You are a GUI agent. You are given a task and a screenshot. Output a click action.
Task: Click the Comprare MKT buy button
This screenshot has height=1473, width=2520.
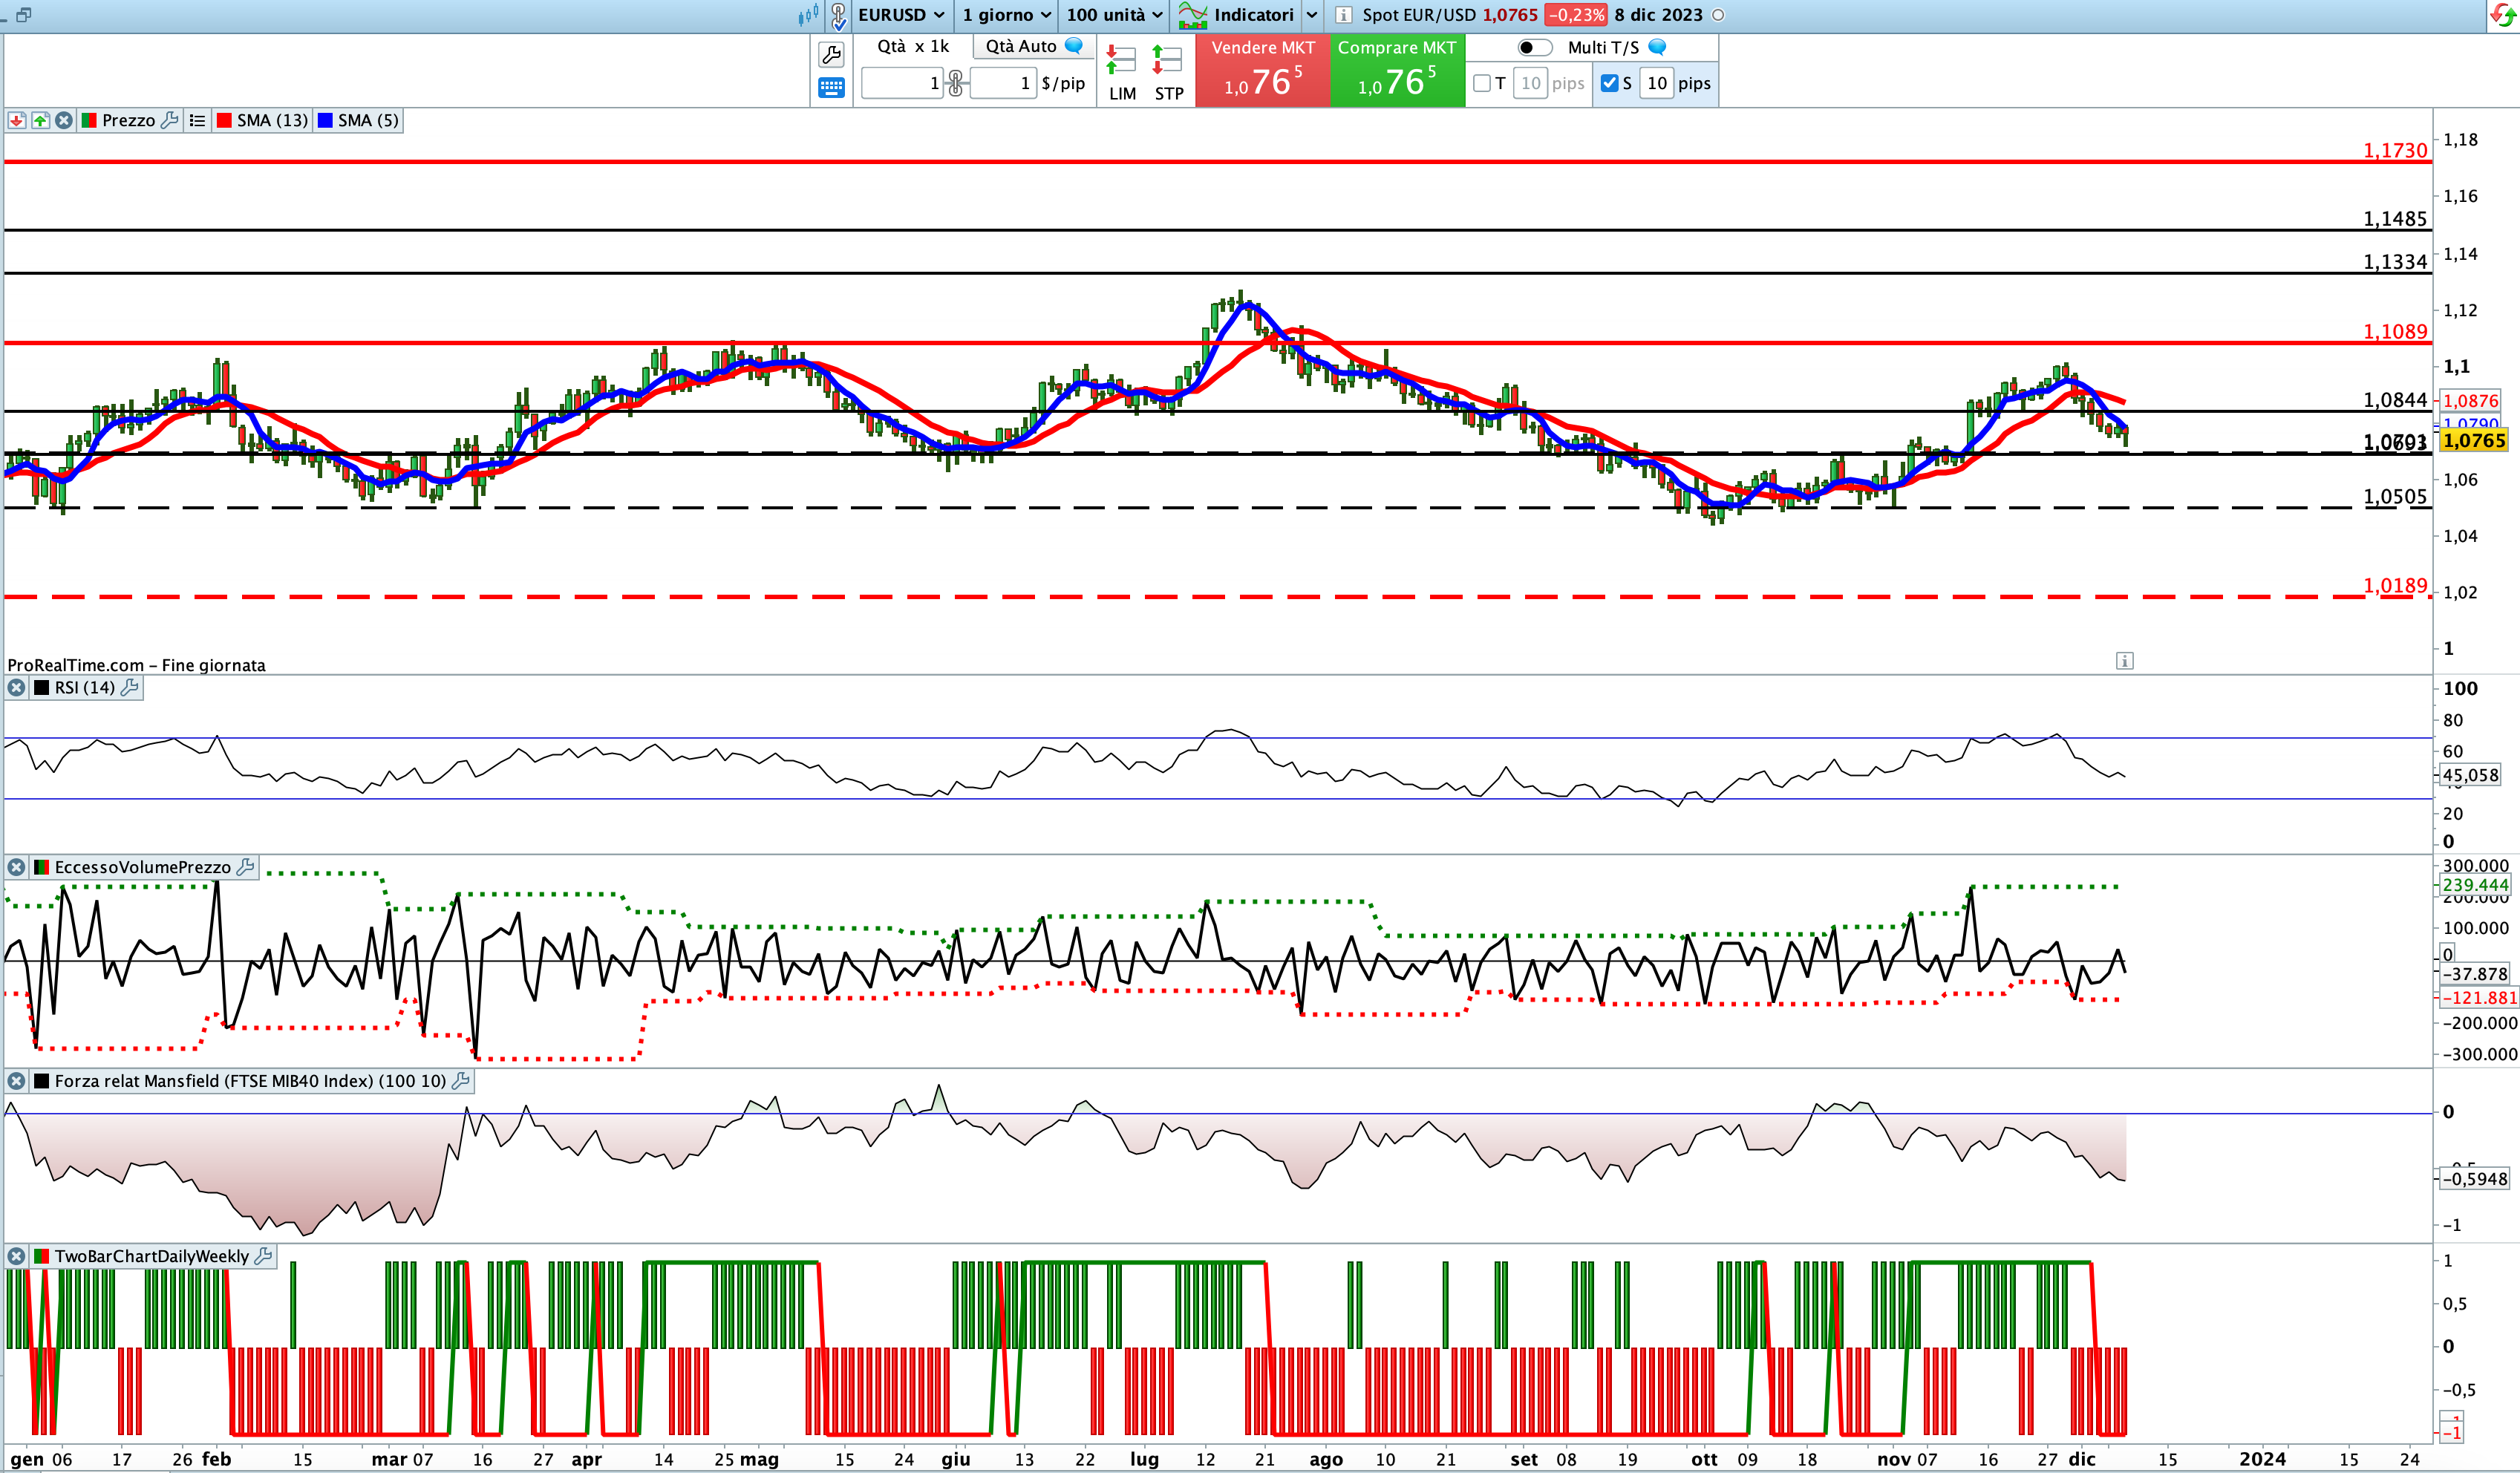pyautogui.click(x=1397, y=70)
